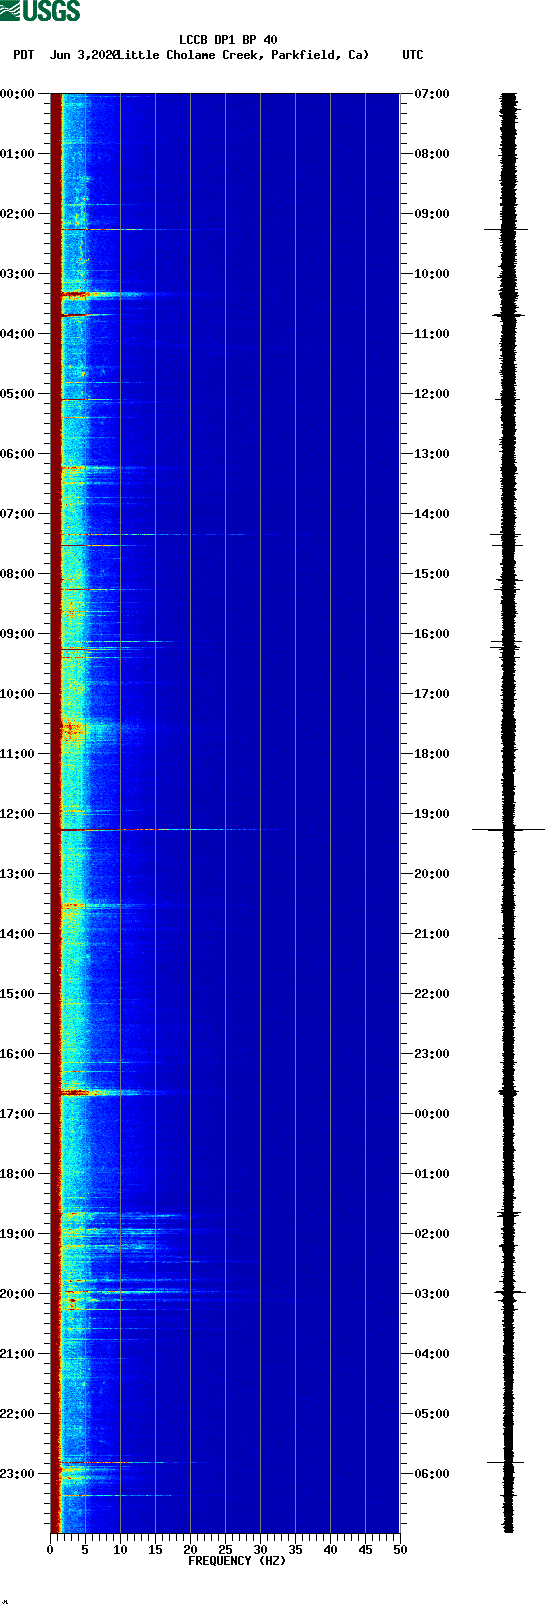Click the 21:00 PDT time label
552x1613 pixels.
point(18,1354)
